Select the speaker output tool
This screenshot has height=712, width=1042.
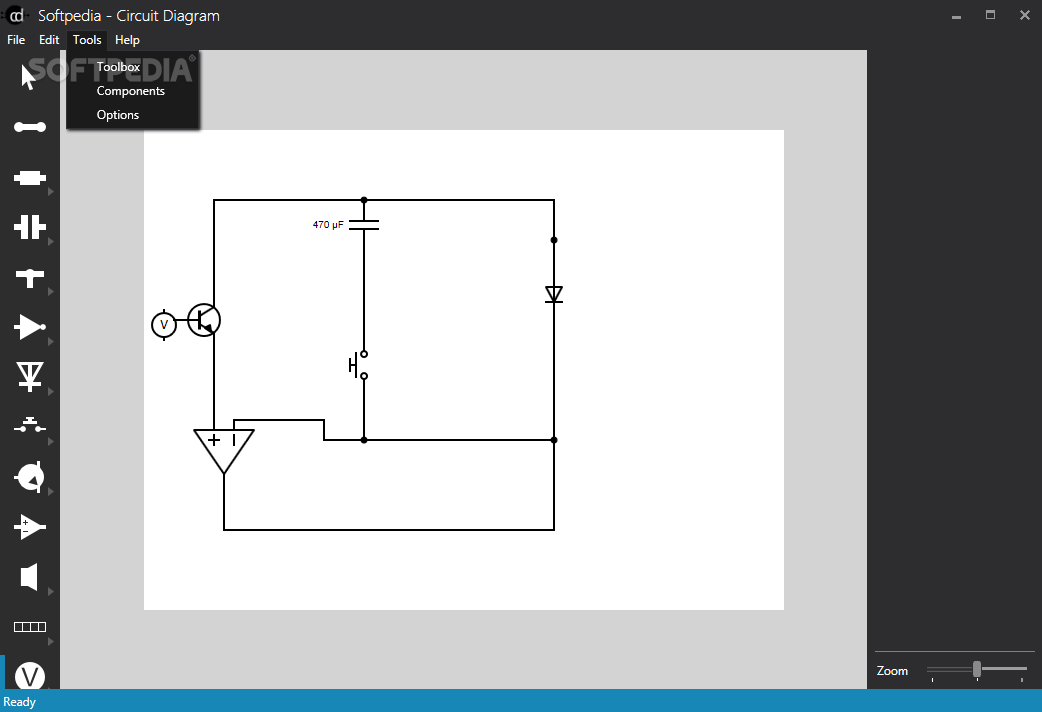point(29,576)
